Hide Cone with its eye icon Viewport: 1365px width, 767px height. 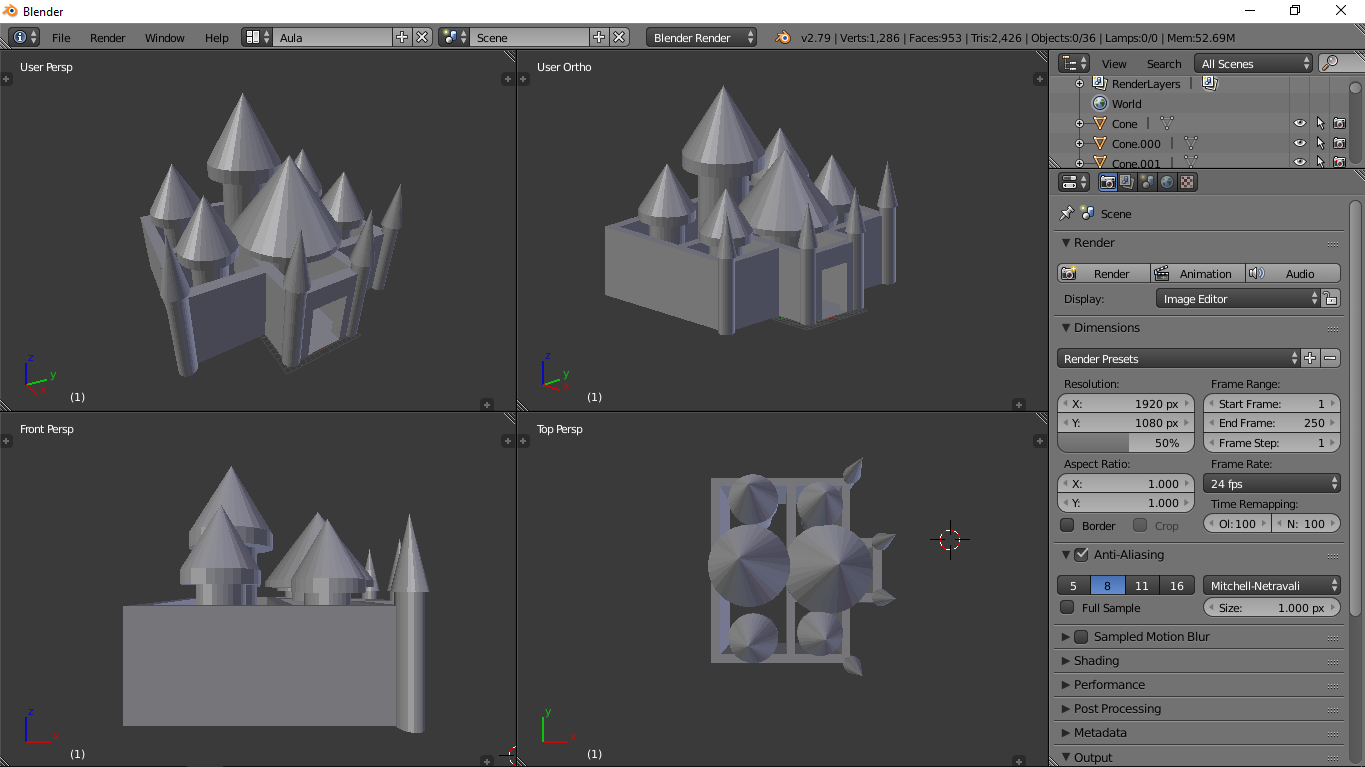click(1300, 124)
